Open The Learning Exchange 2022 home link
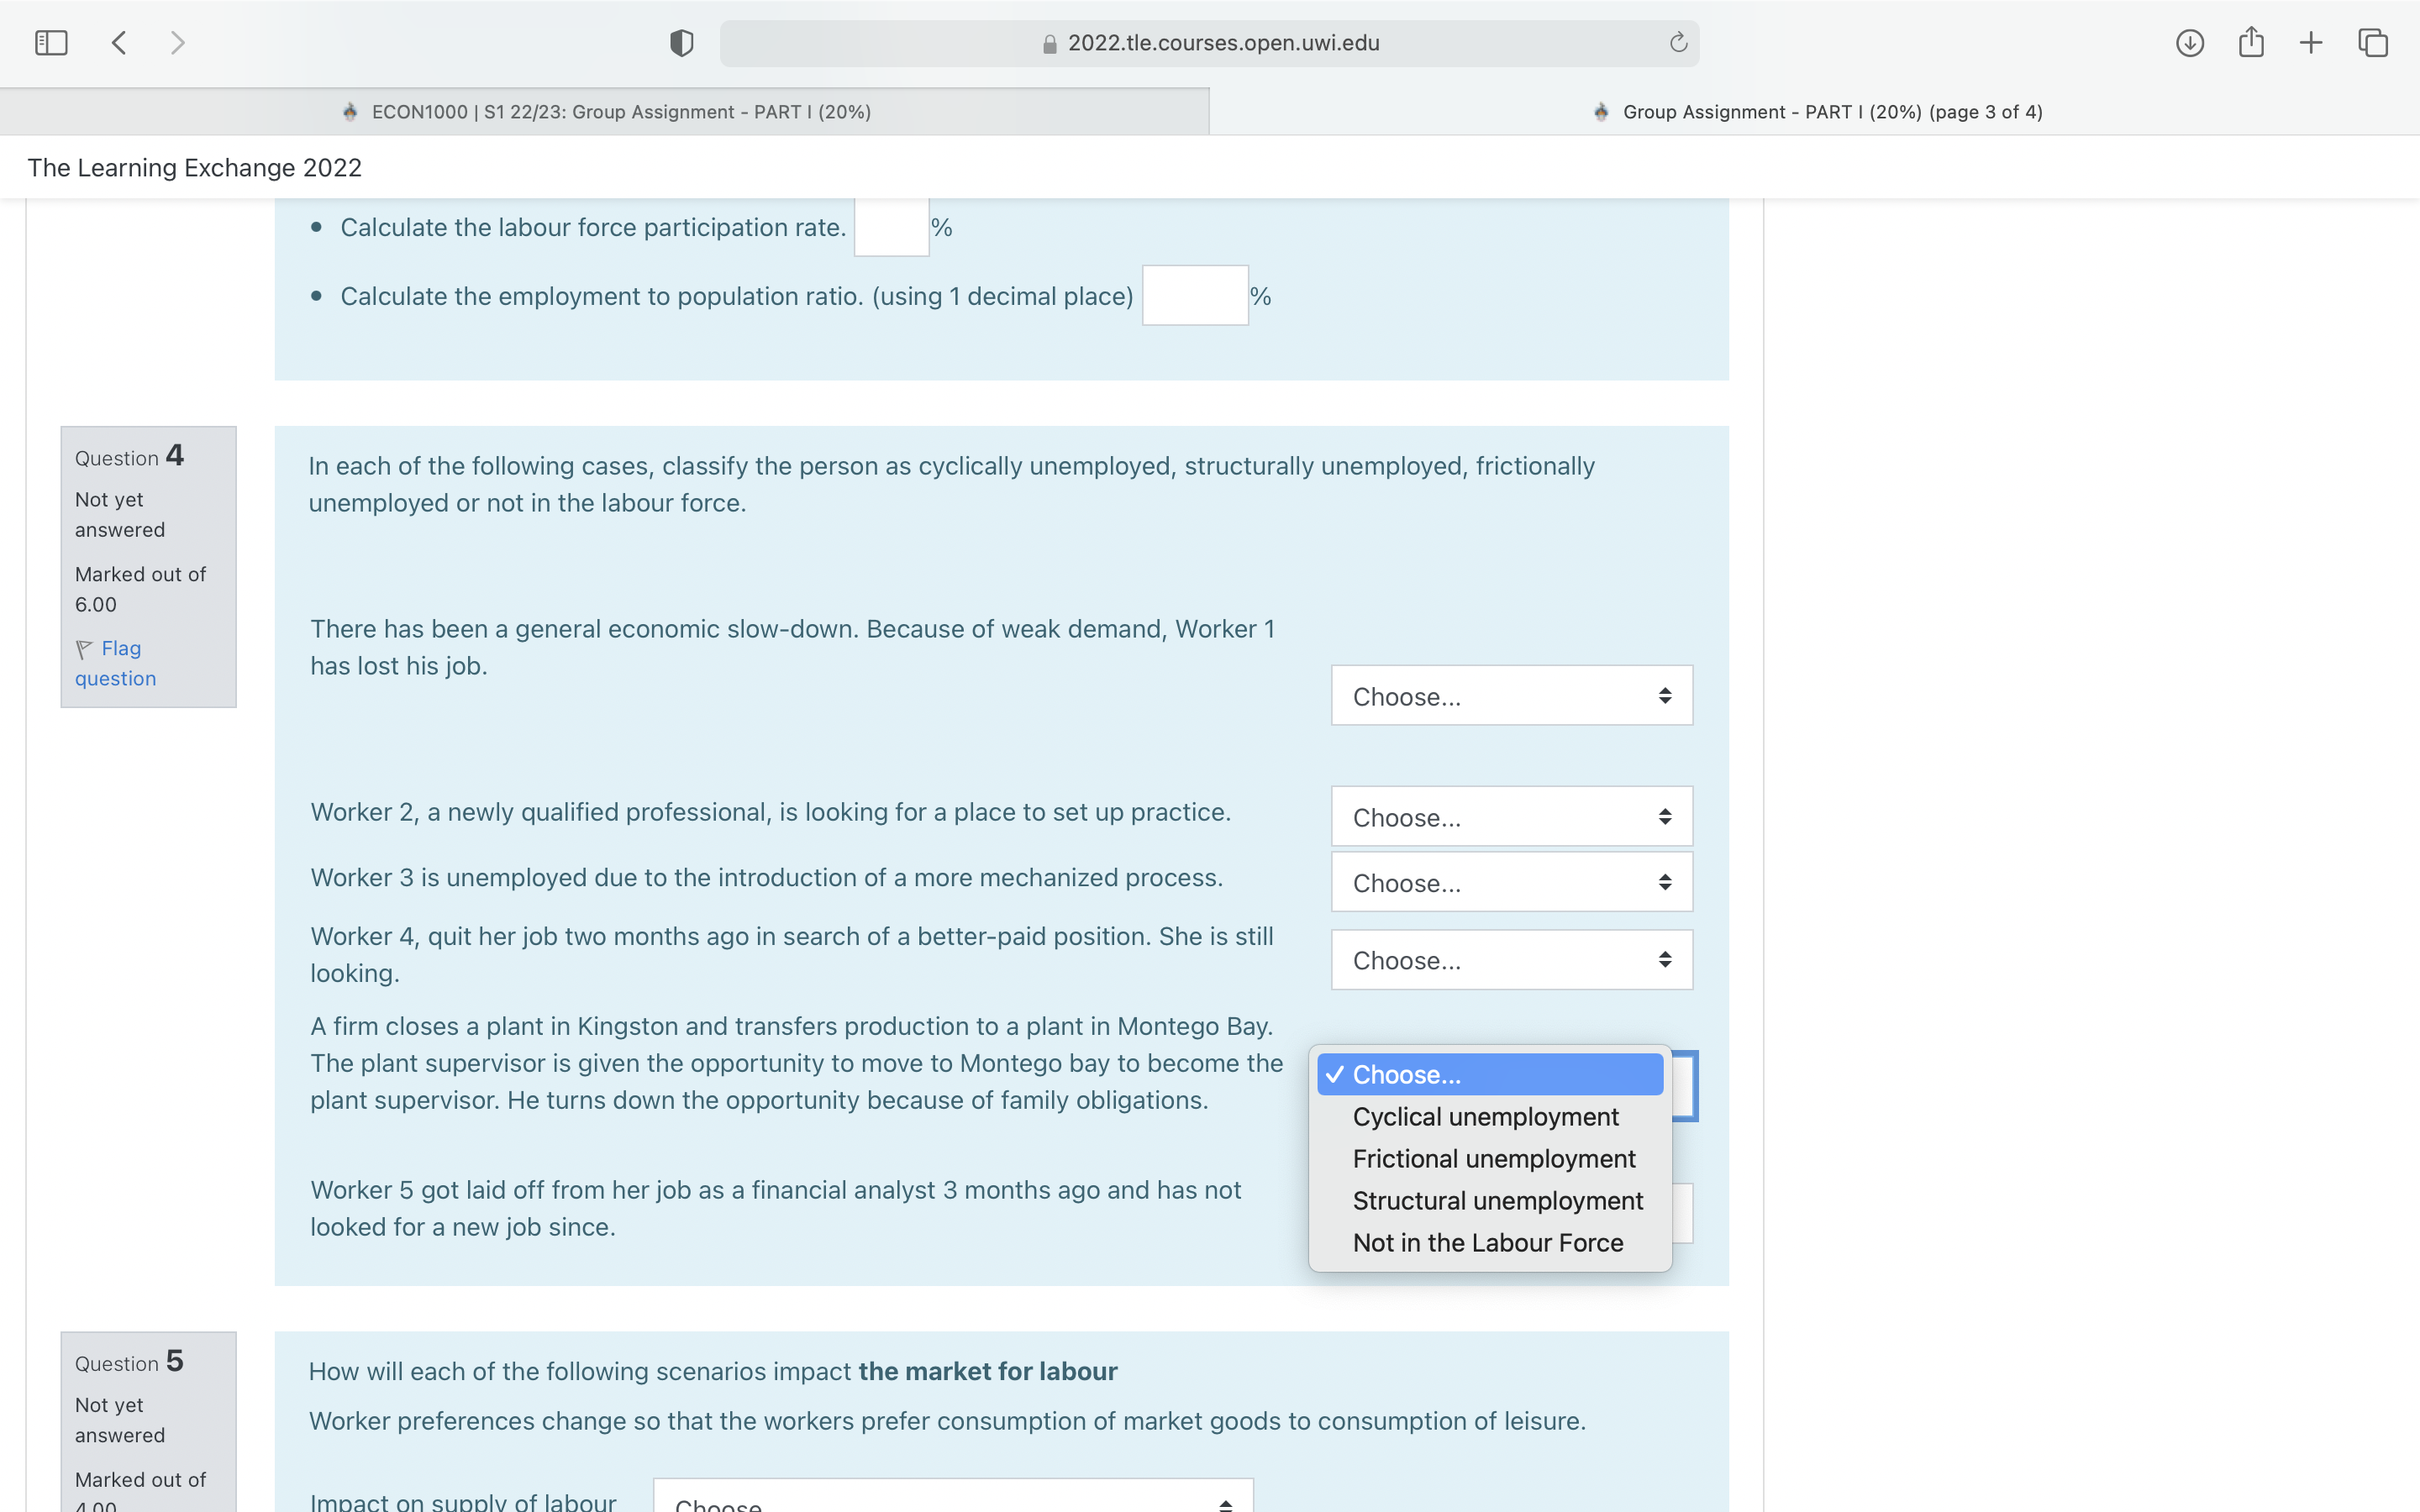 coord(194,167)
